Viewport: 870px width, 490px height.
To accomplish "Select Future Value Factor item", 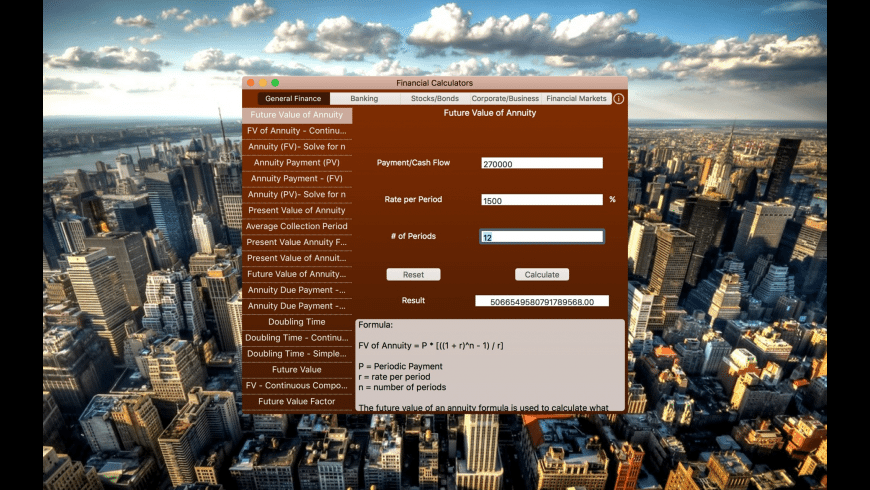I will (297, 402).
